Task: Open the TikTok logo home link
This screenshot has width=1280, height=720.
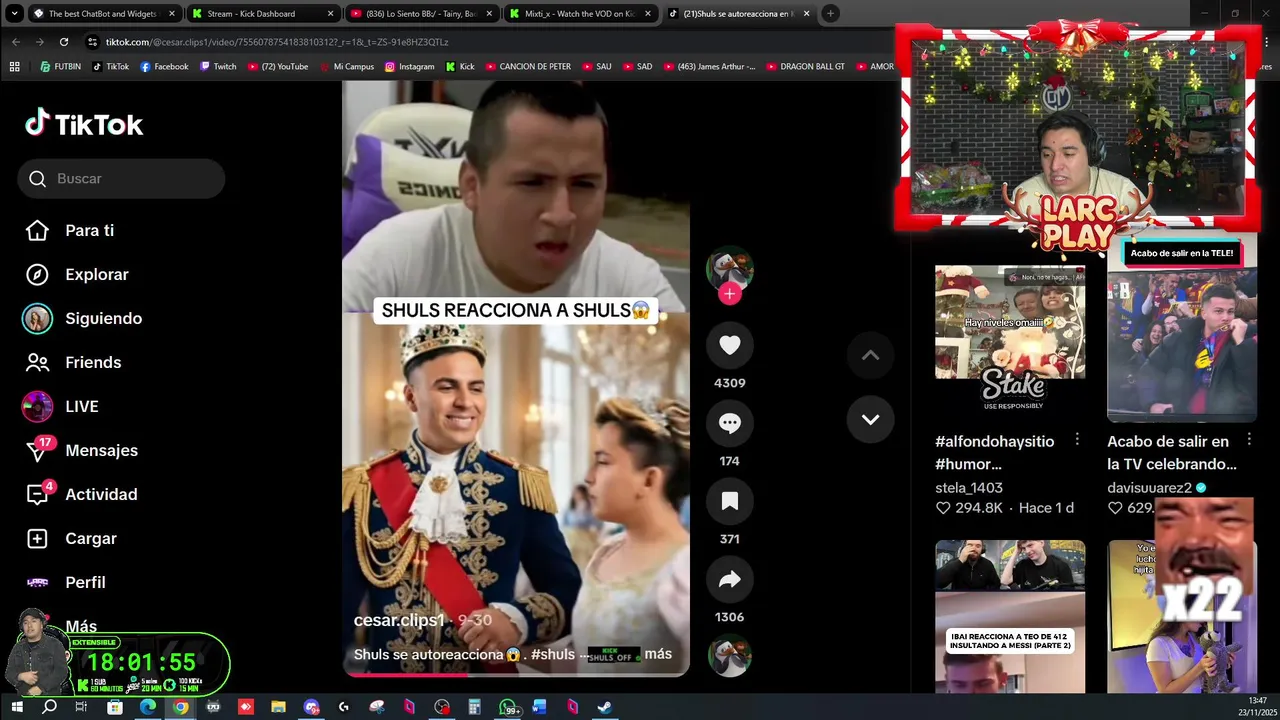Action: coord(84,124)
